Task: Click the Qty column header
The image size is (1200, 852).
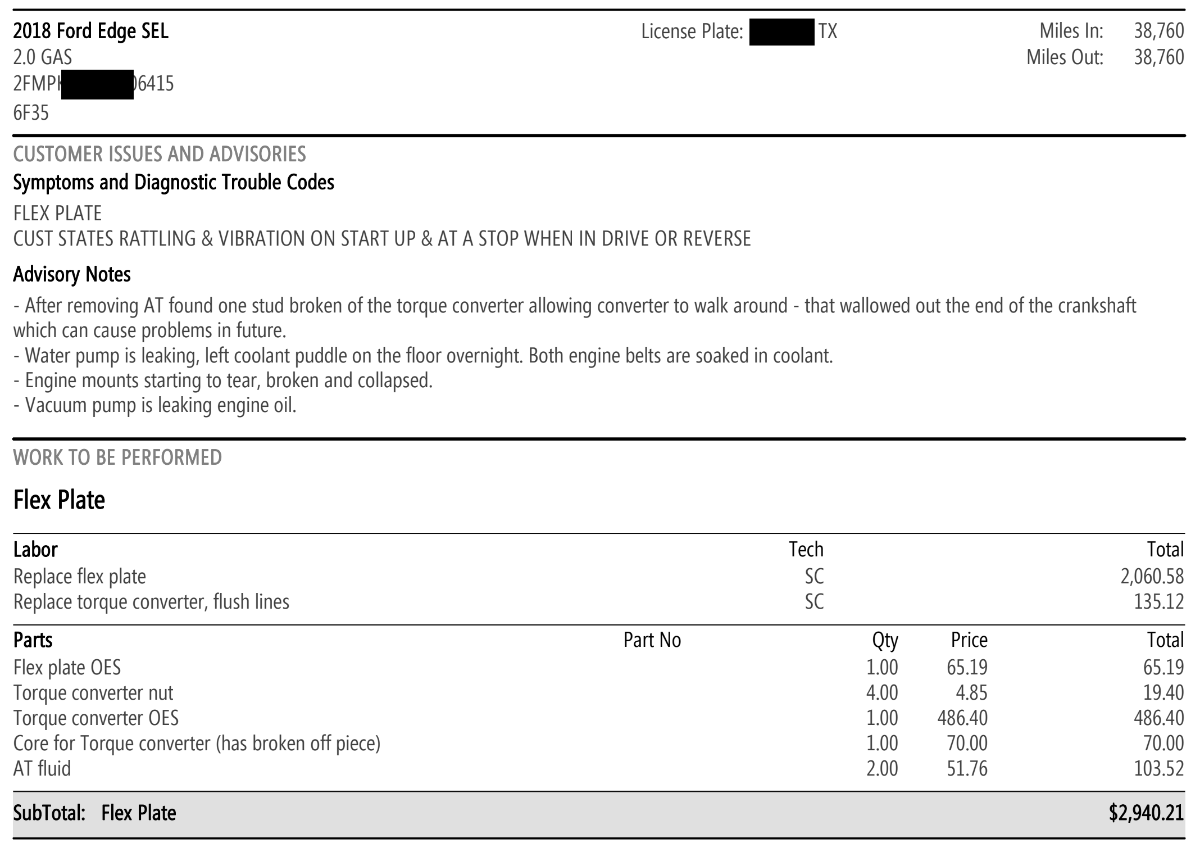Action: click(x=885, y=641)
